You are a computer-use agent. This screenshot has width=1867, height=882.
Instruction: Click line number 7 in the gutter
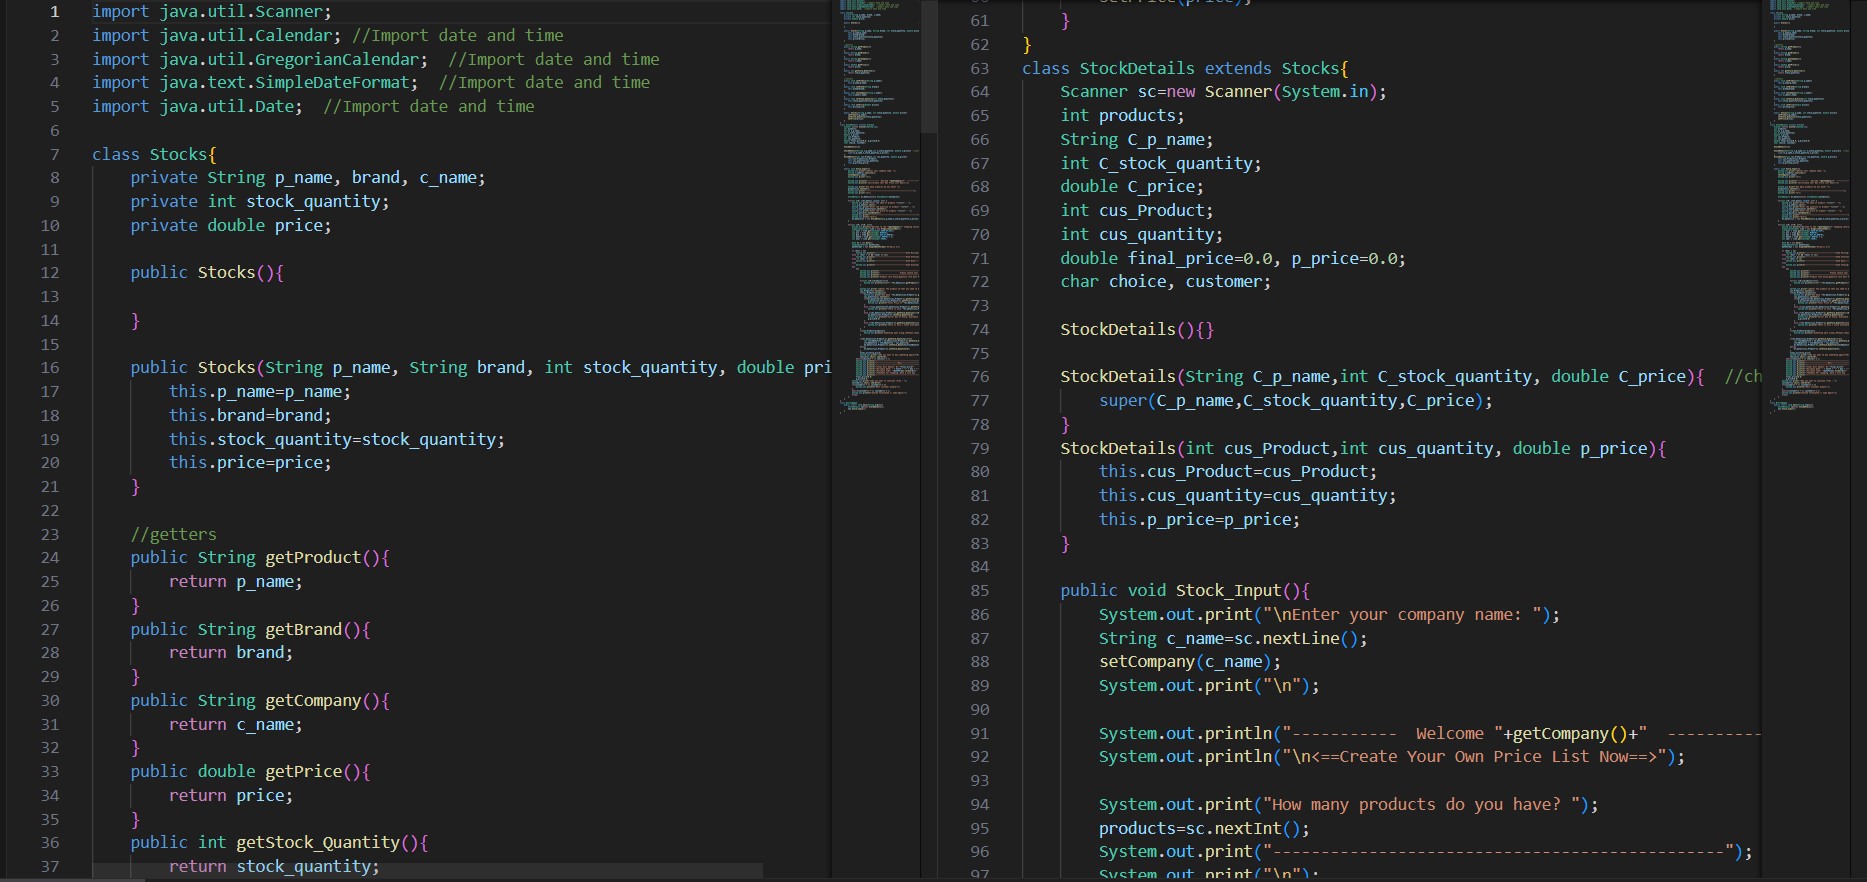click(x=54, y=154)
